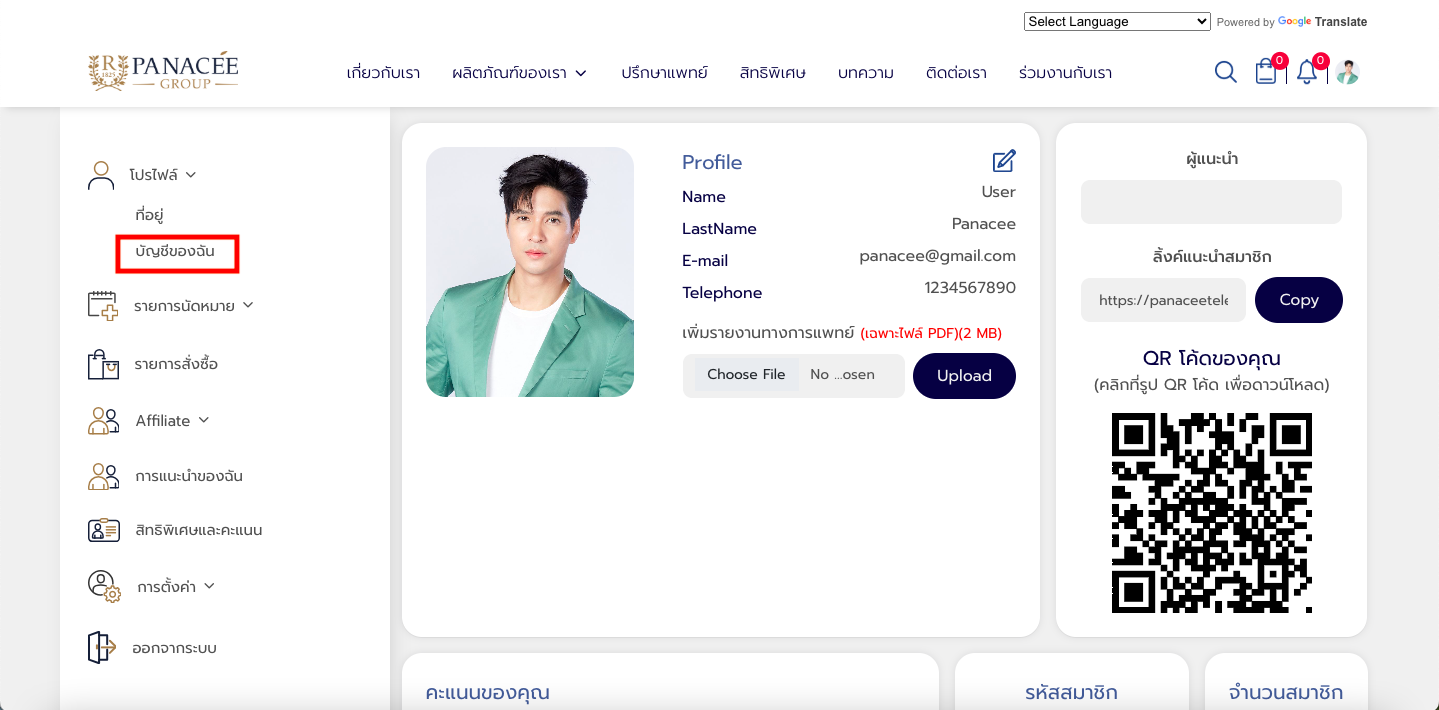Viewport: 1439px width, 710px height.
Task: Open the shopping cart icon
Action: click(1266, 72)
